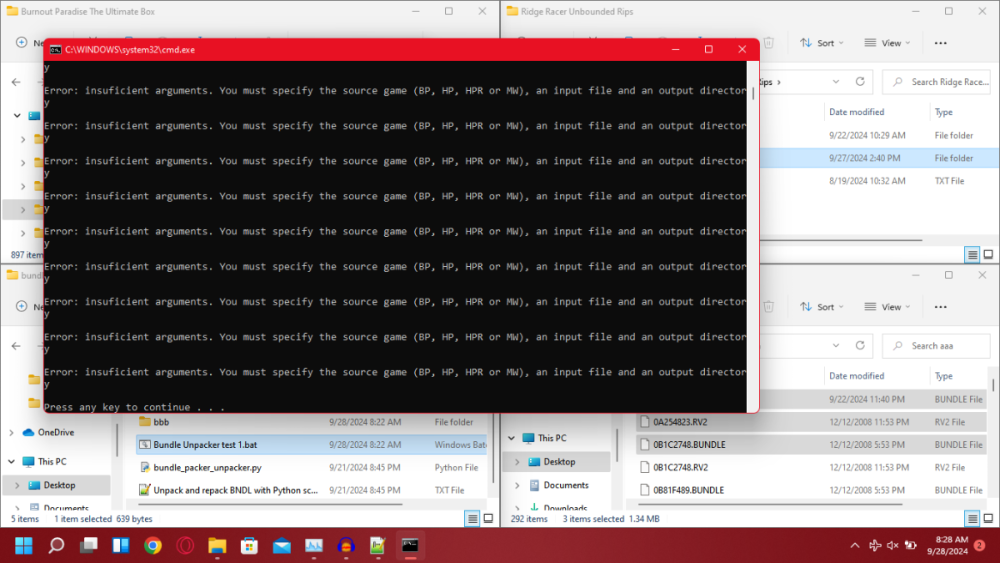
Task: Open View dropdown in Ridge Racer window
Action: (887, 43)
